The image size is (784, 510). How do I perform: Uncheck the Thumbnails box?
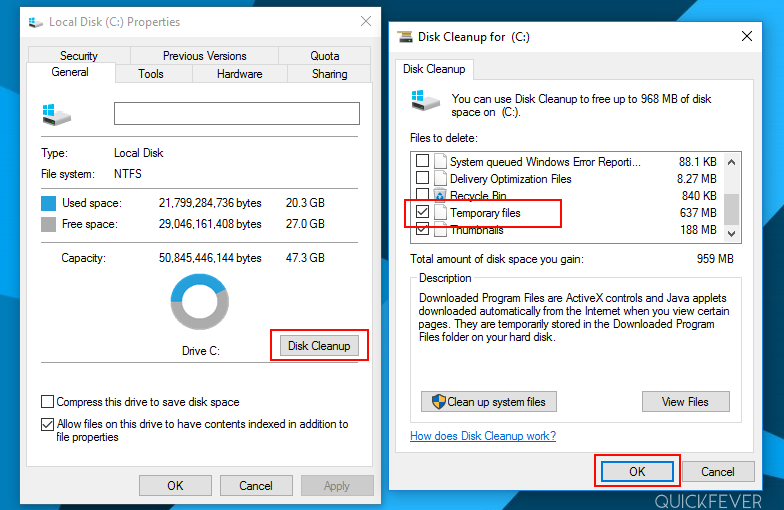pyautogui.click(x=422, y=229)
